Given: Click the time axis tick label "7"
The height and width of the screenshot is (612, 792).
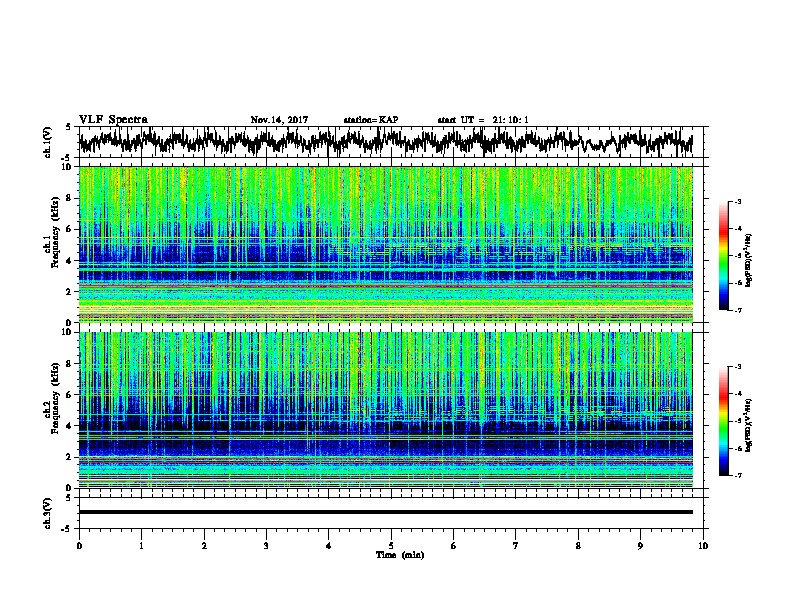Looking at the screenshot, I should (516, 546).
